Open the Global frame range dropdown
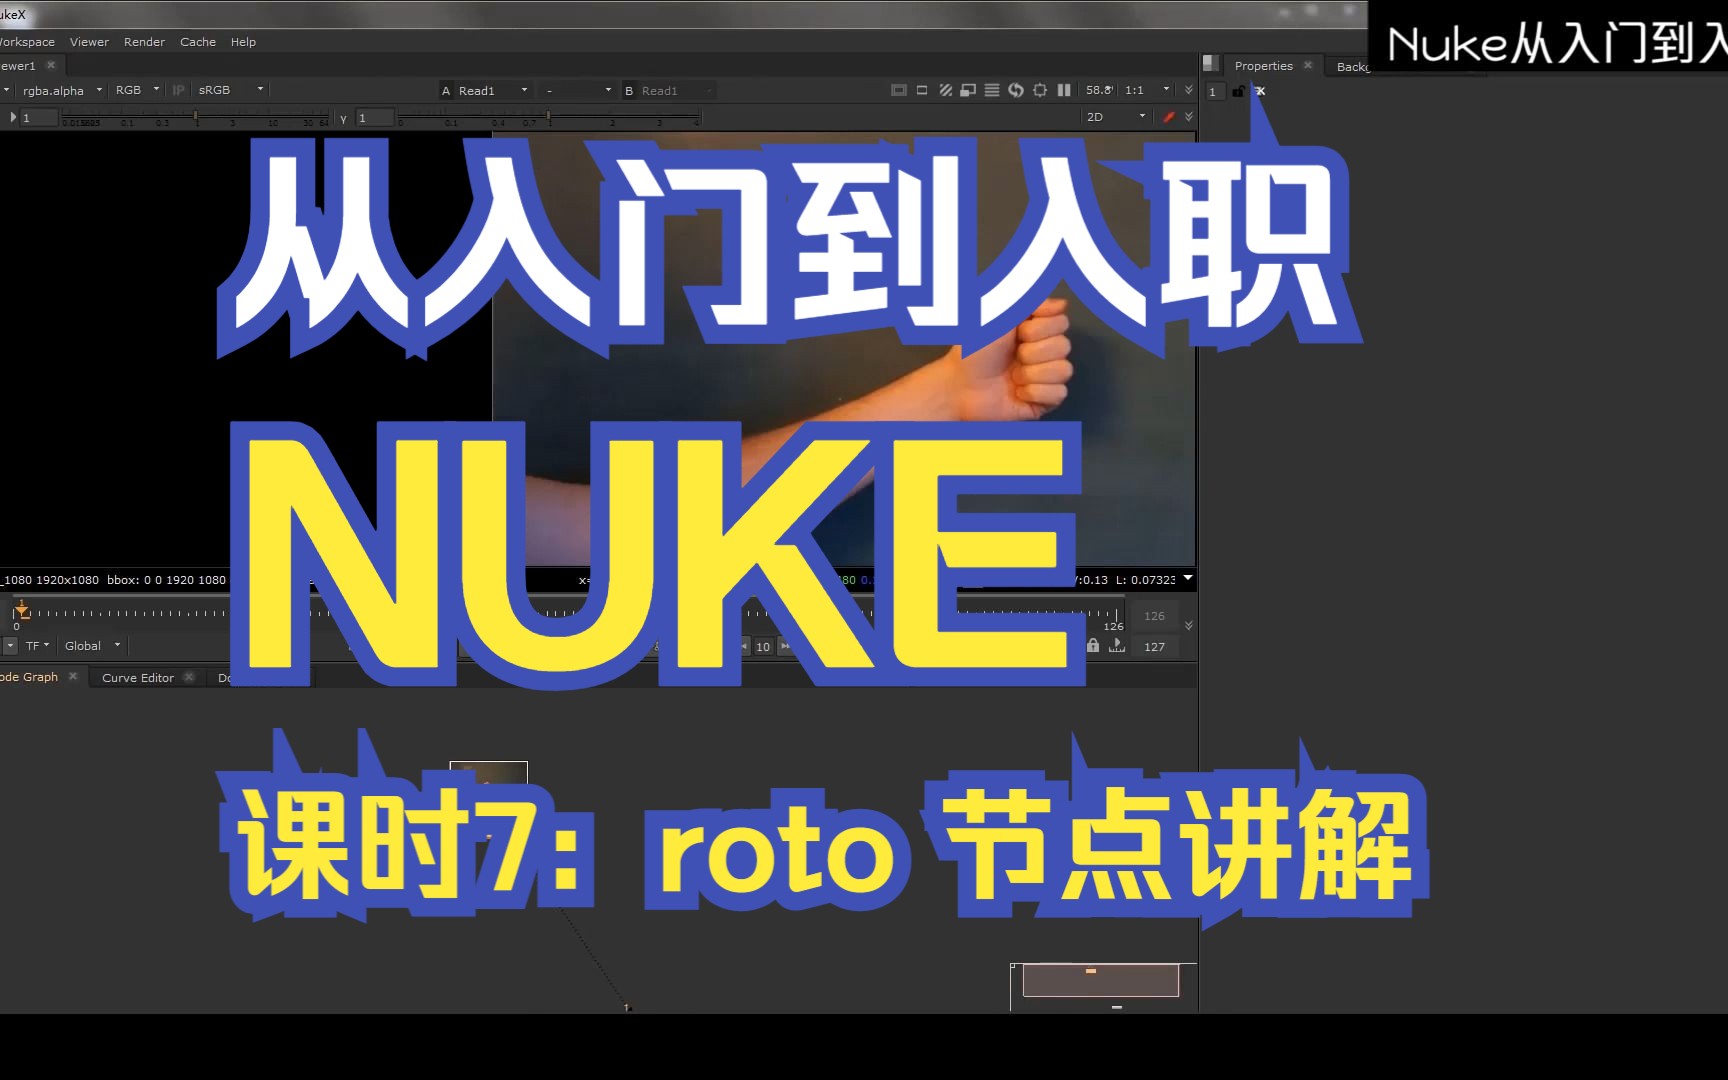The width and height of the screenshot is (1728, 1080). click(92, 646)
